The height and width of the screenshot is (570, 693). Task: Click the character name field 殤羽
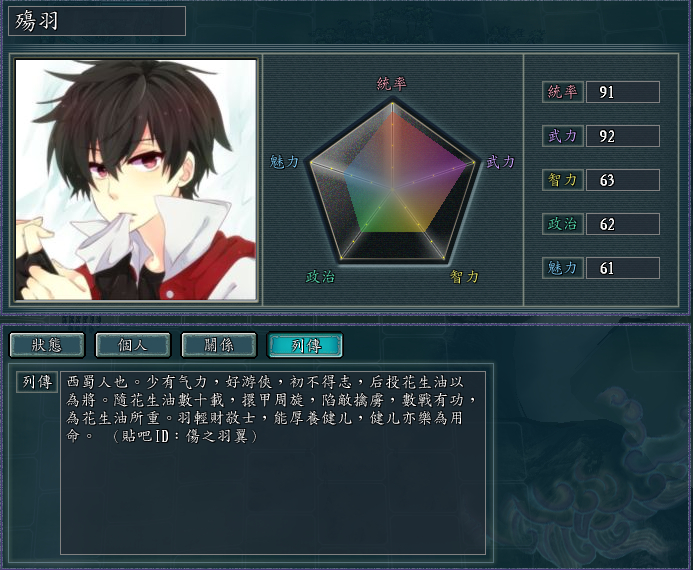(x=97, y=21)
